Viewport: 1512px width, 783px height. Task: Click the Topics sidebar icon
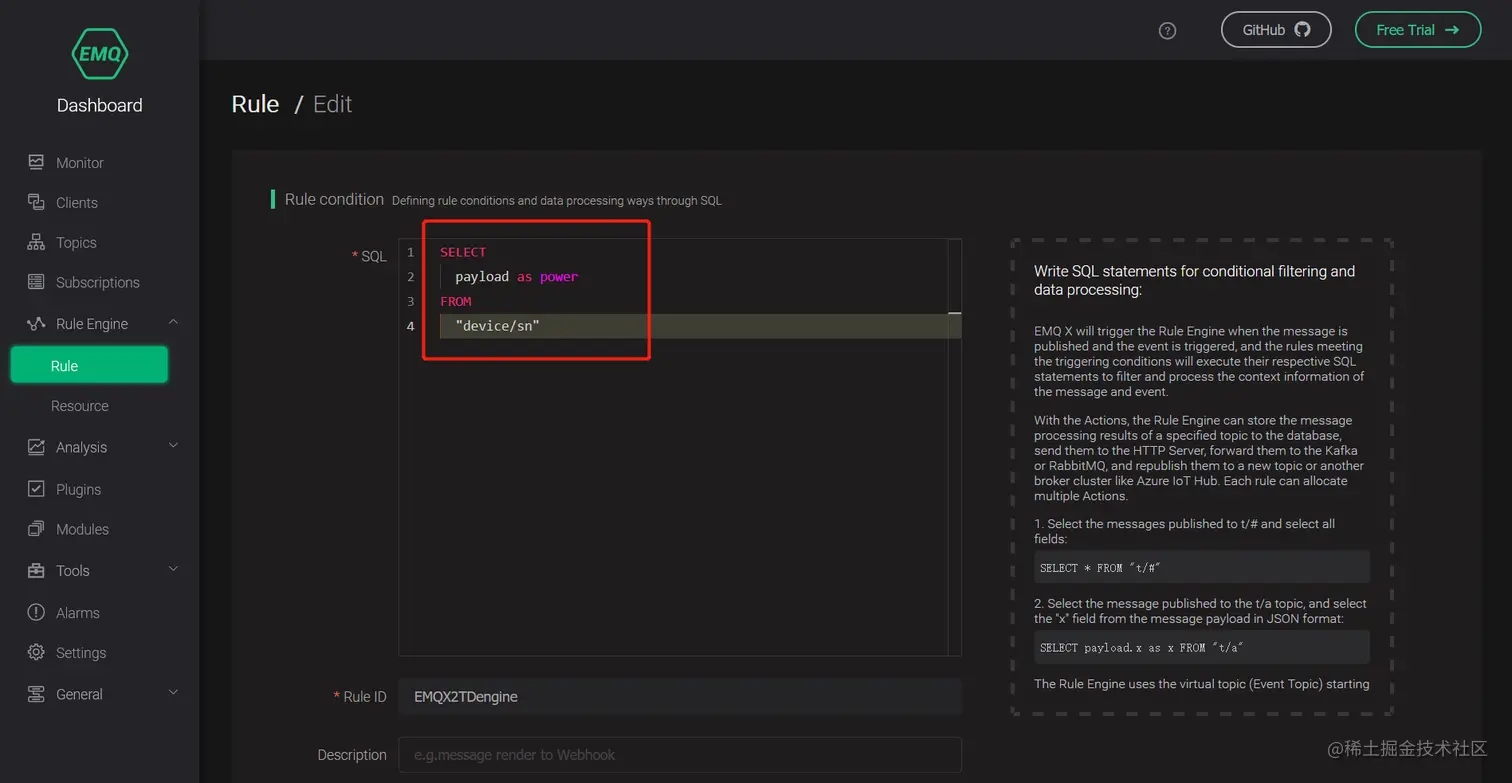(36, 242)
